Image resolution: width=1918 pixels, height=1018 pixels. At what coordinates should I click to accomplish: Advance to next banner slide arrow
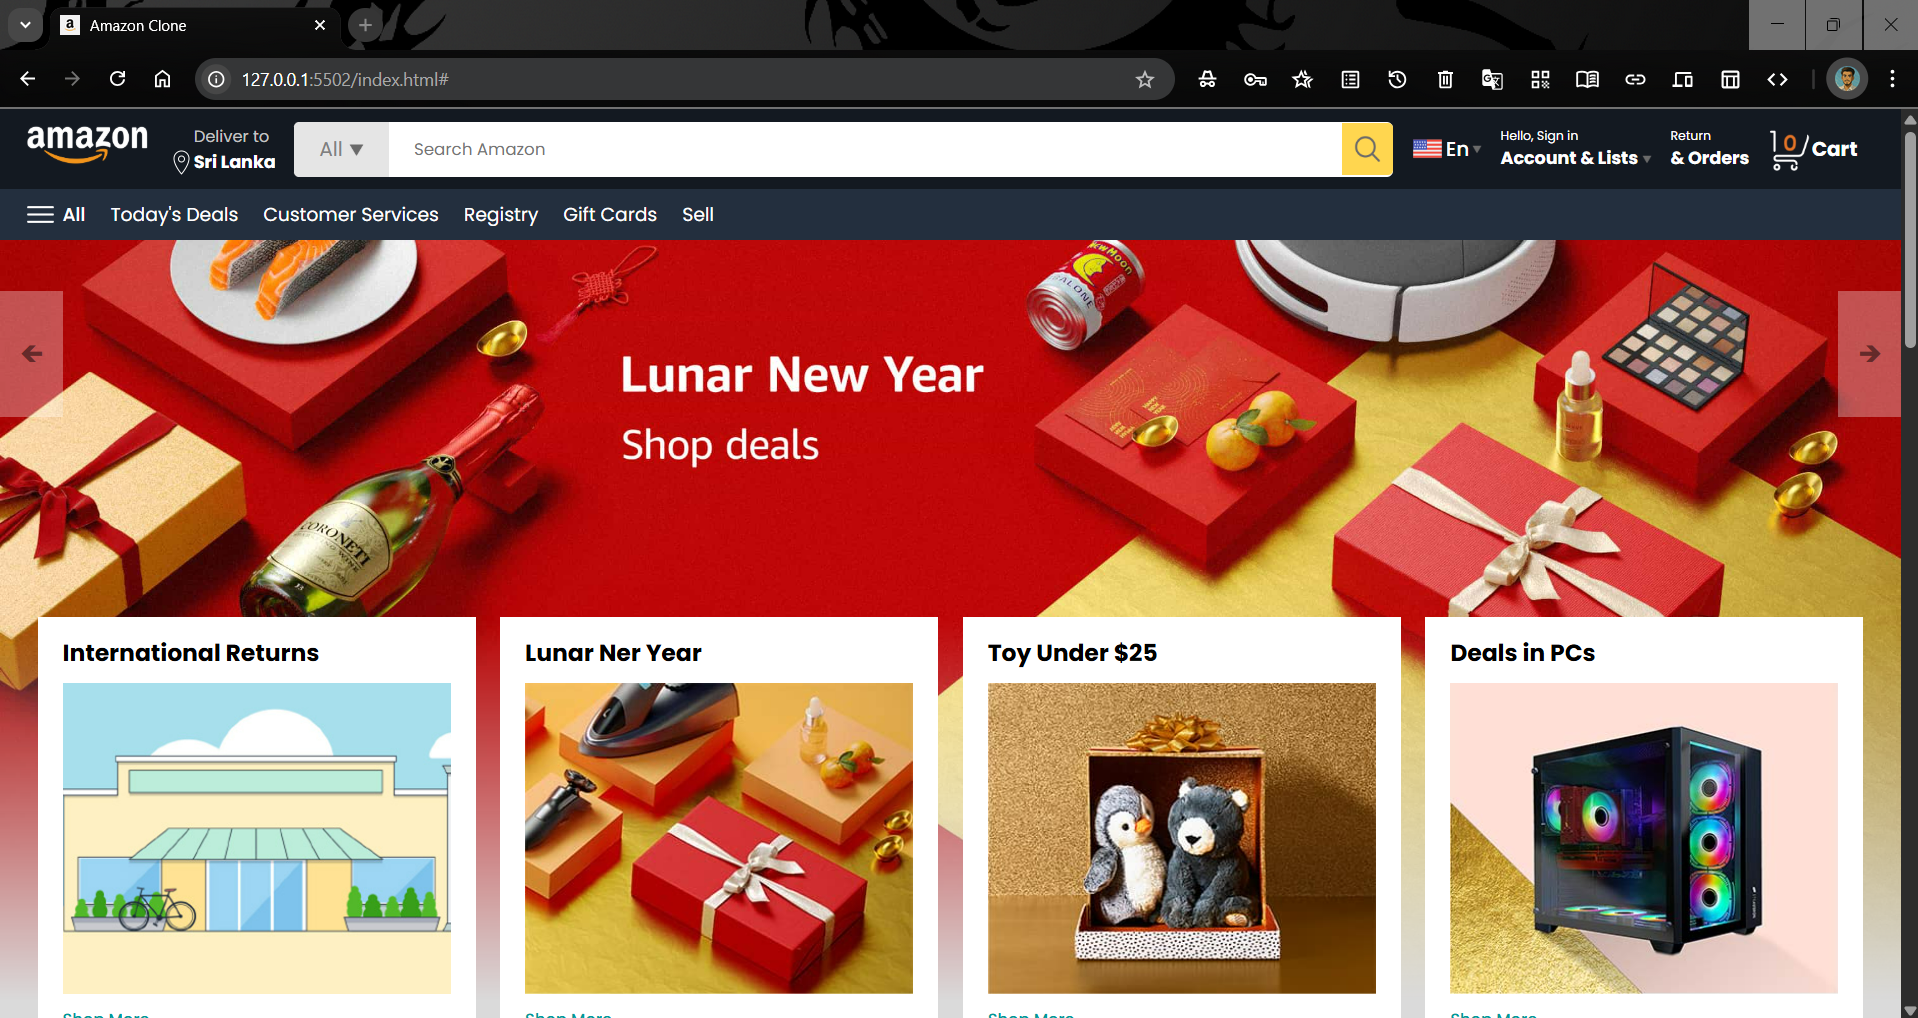pyautogui.click(x=1869, y=354)
